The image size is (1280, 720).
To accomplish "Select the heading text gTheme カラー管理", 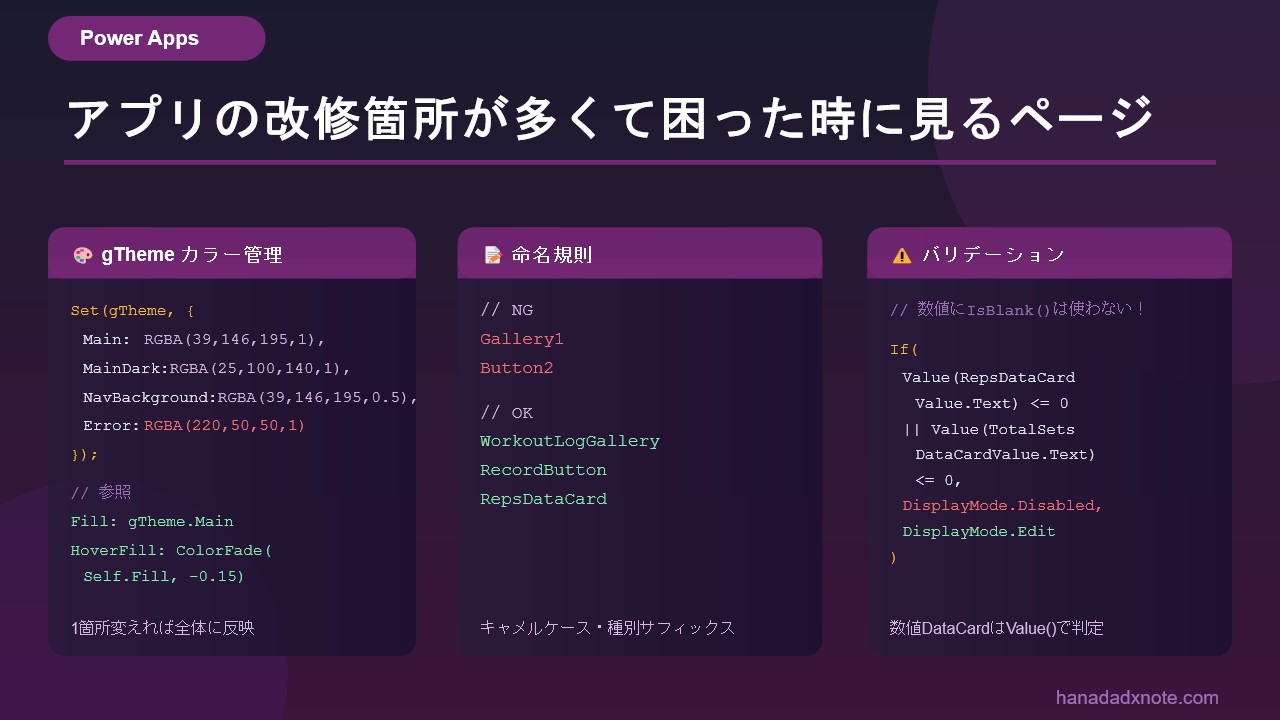I will point(192,255).
